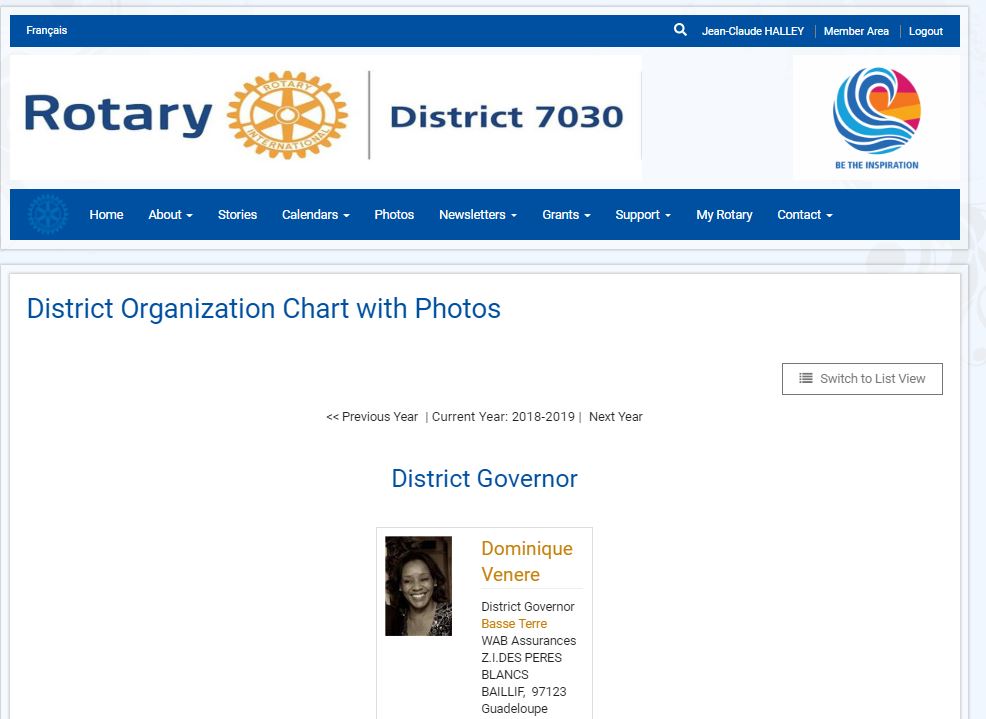Expand the Contact dropdown menu
This screenshot has height=719, width=986.
pyautogui.click(x=804, y=215)
